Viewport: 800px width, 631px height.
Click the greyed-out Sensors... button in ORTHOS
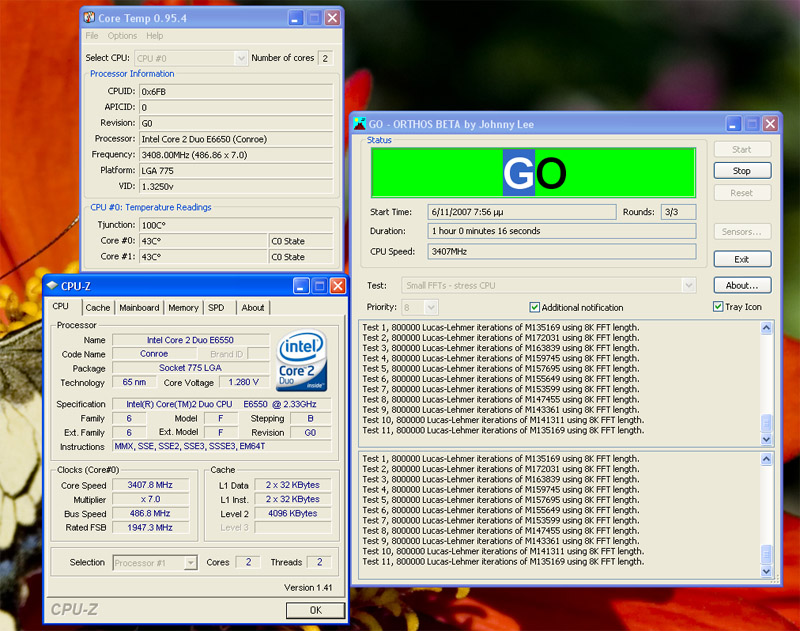point(742,232)
